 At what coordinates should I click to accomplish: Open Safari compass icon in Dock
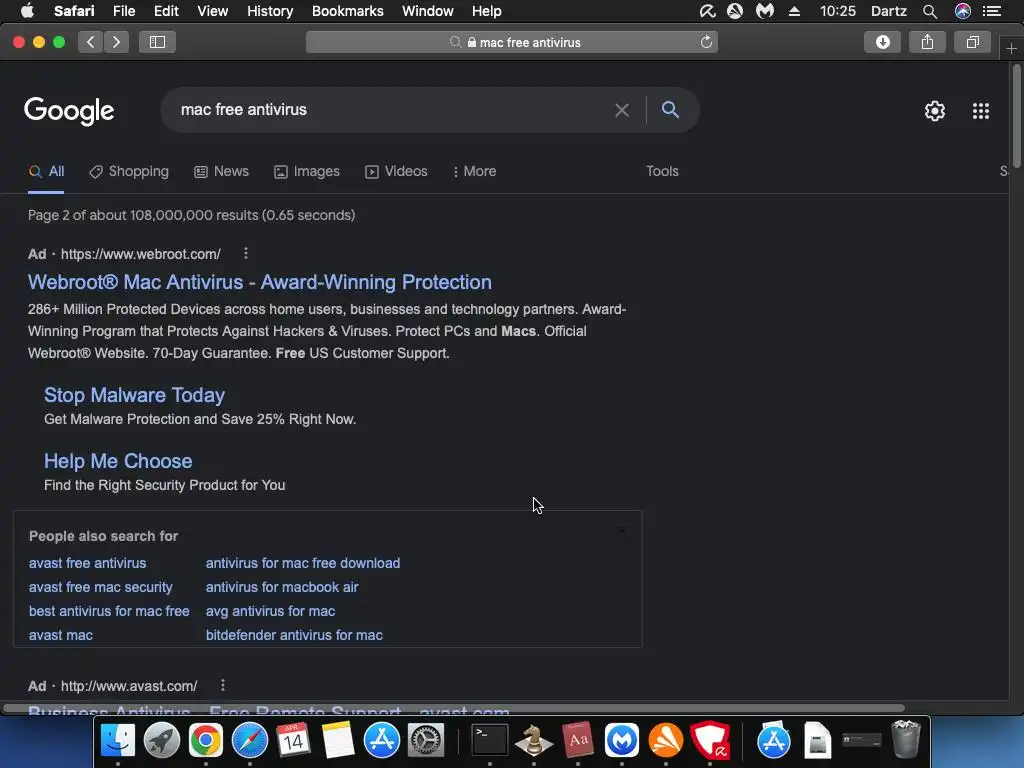[x=249, y=741]
